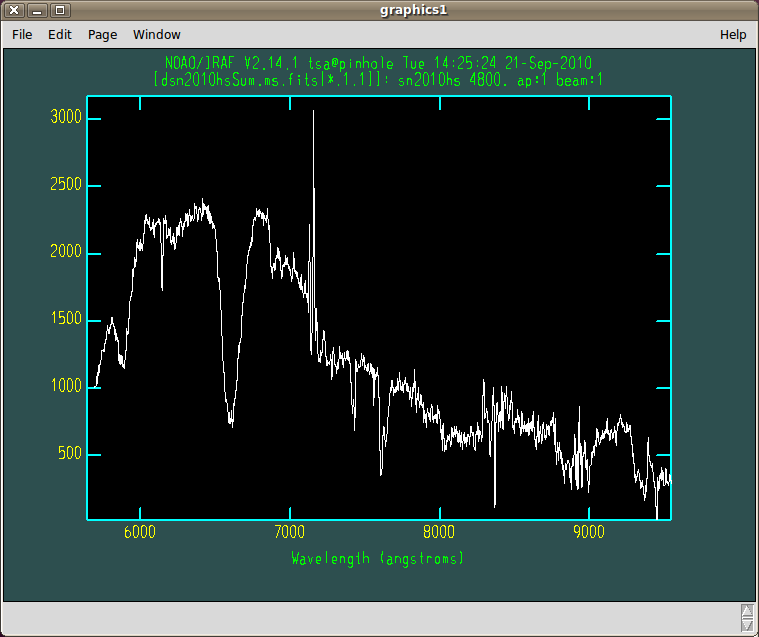Maximize the graphics1 window
This screenshot has height=637, width=759.
tap(59, 10)
